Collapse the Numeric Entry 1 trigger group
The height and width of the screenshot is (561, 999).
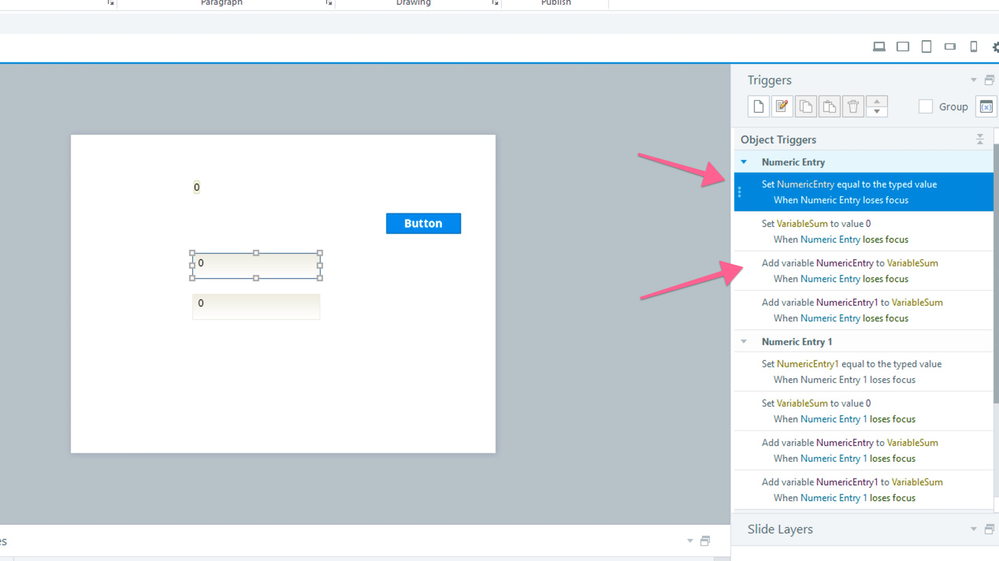(x=744, y=341)
